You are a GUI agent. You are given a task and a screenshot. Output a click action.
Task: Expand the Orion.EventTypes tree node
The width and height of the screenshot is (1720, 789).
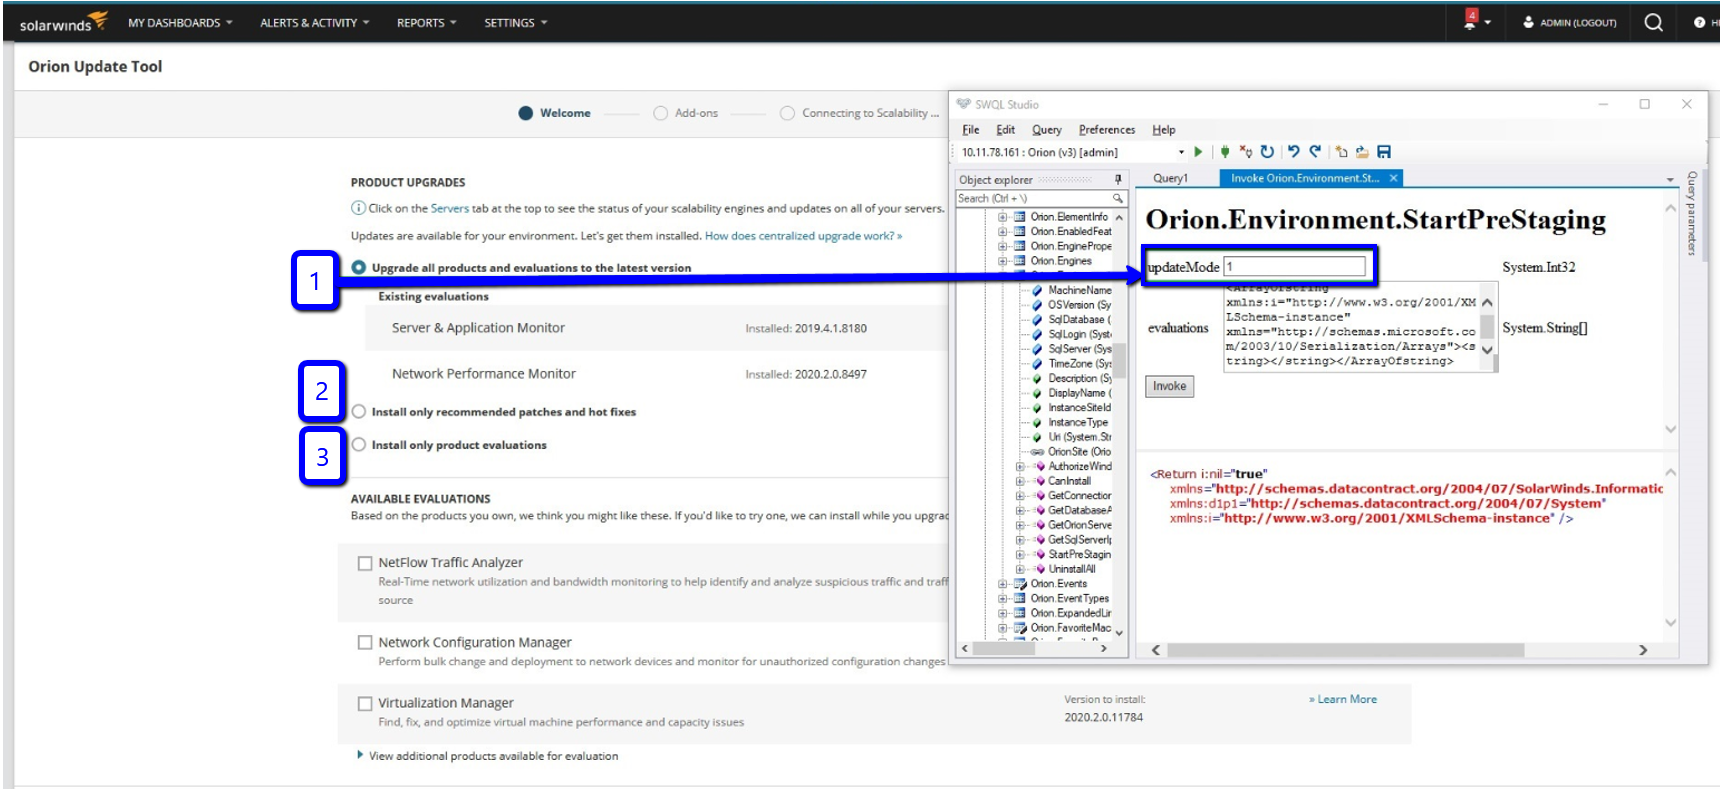point(1003,599)
